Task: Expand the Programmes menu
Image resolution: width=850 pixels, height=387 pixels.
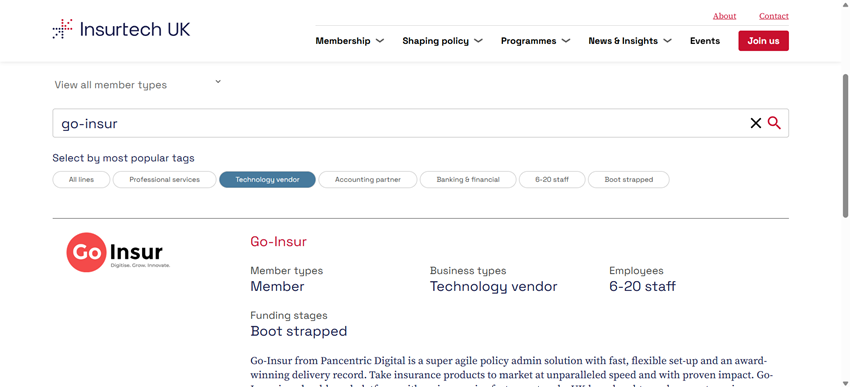Action: pos(536,41)
